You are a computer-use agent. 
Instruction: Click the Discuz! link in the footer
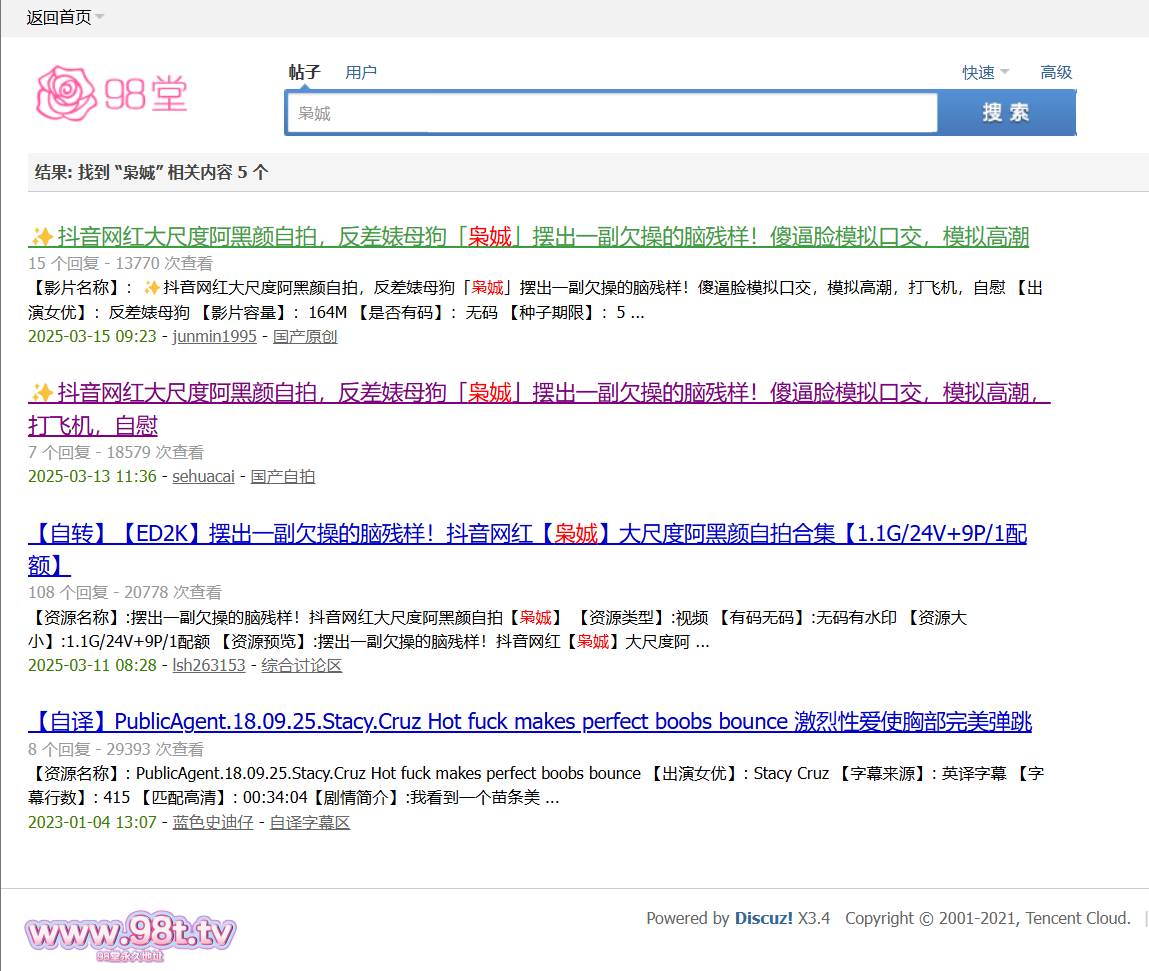(764, 918)
